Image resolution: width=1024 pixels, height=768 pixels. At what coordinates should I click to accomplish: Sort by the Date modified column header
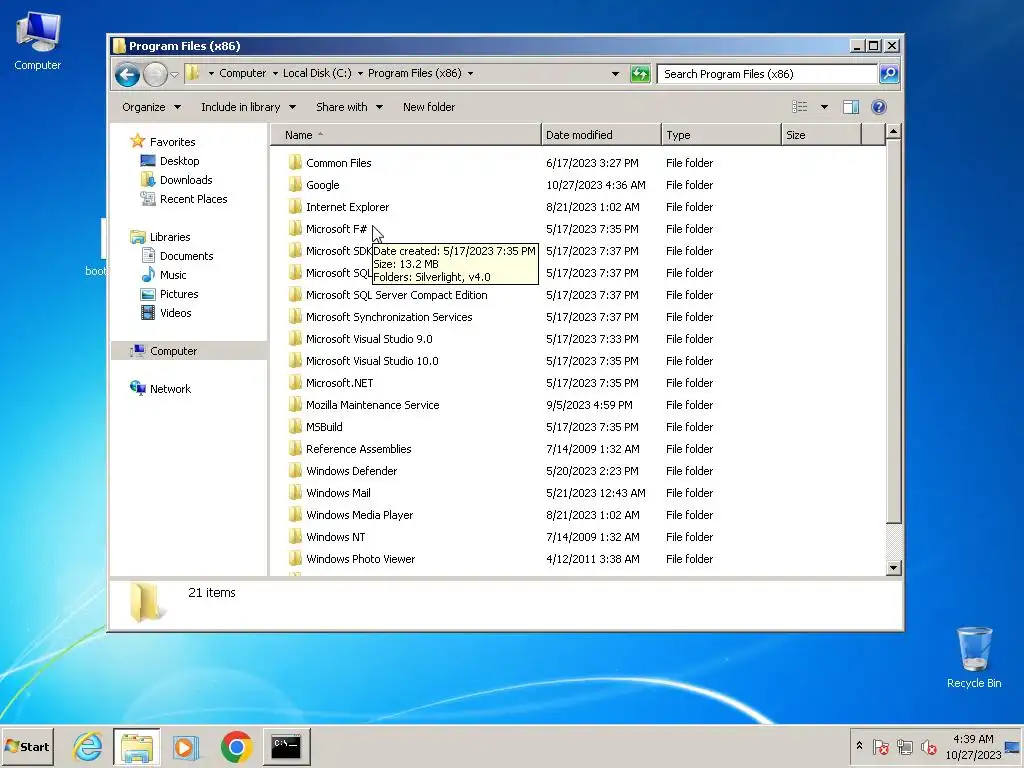601,135
